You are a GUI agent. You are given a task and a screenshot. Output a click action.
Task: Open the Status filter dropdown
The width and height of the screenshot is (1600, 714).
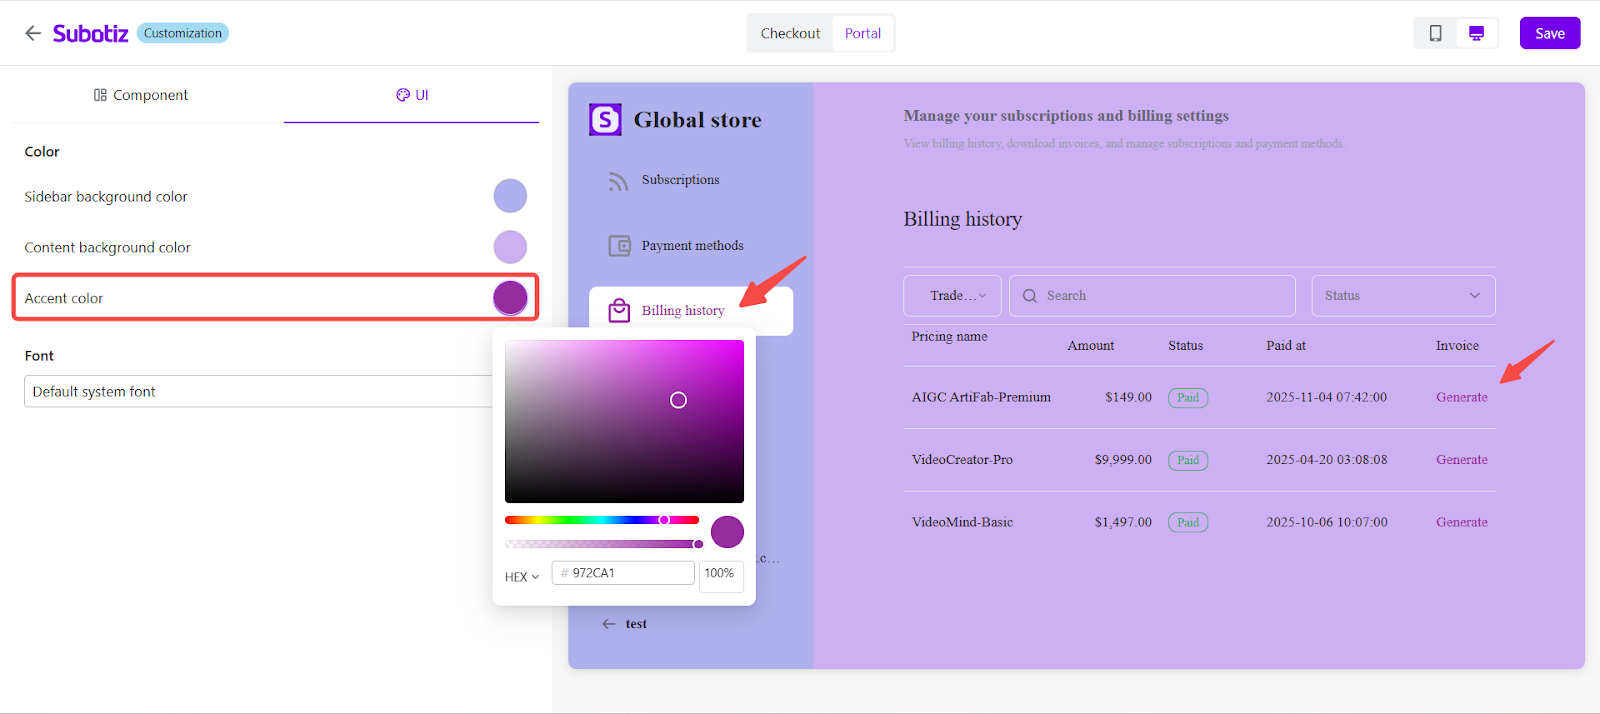click(x=1402, y=296)
